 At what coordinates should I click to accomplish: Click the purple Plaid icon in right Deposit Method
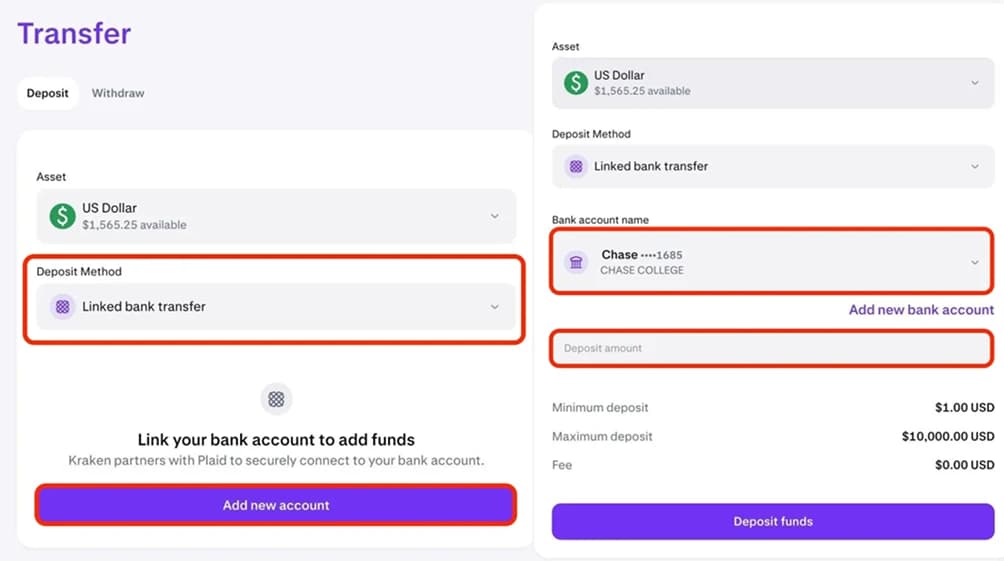576,166
